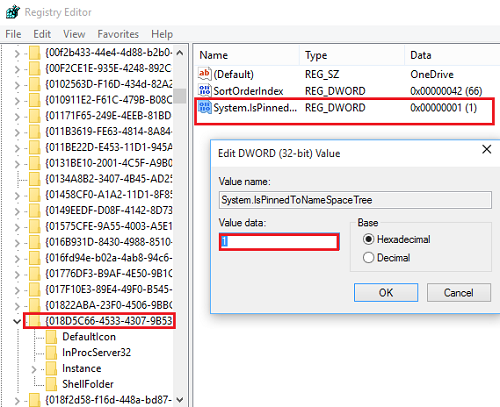Click the tree pane scrollbar thumb
Image resolution: width=500 pixels, height=407 pixels.
coord(180,96)
